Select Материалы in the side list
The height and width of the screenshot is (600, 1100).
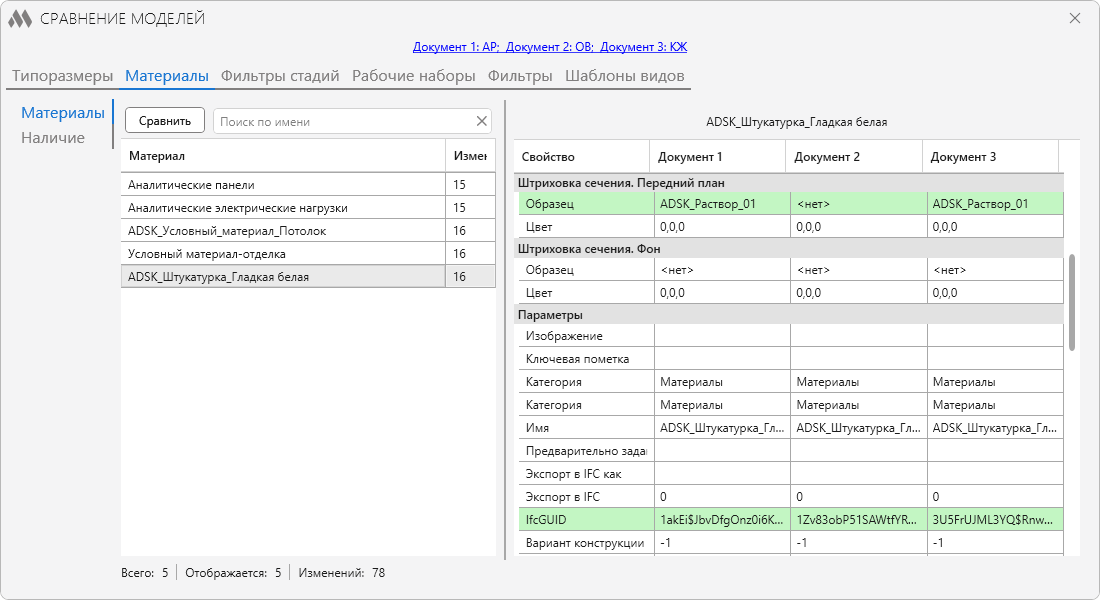pos(62,112)
